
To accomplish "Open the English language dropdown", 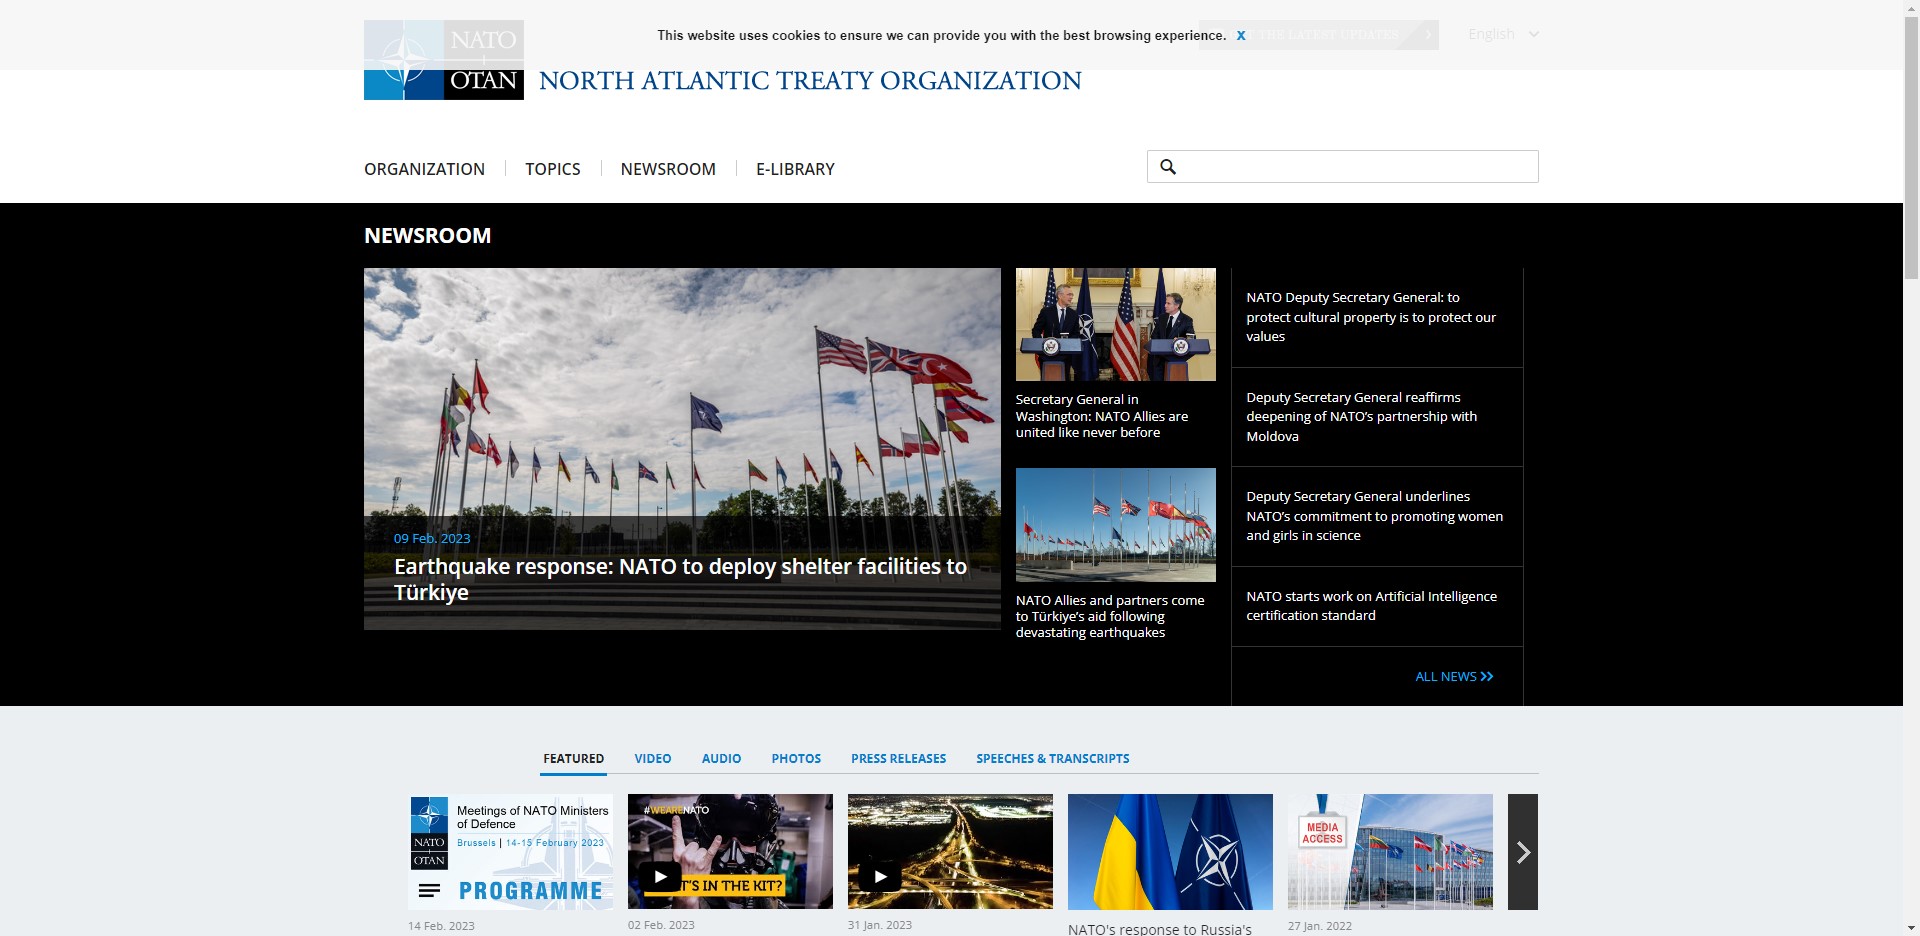I will click(1503, 34).
